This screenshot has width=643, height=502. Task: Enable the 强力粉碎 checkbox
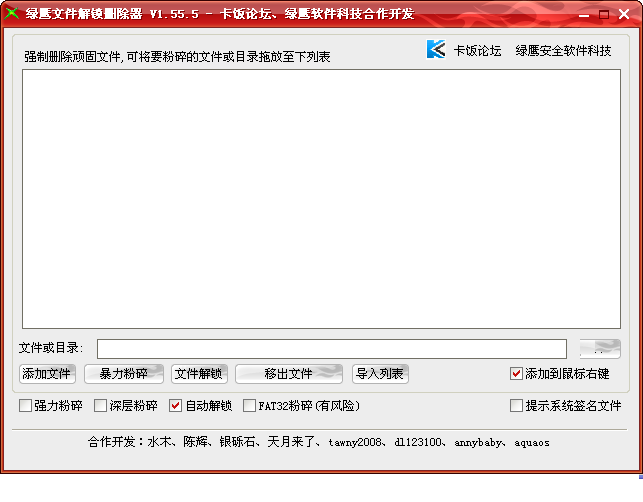click(x=26, y=406)
